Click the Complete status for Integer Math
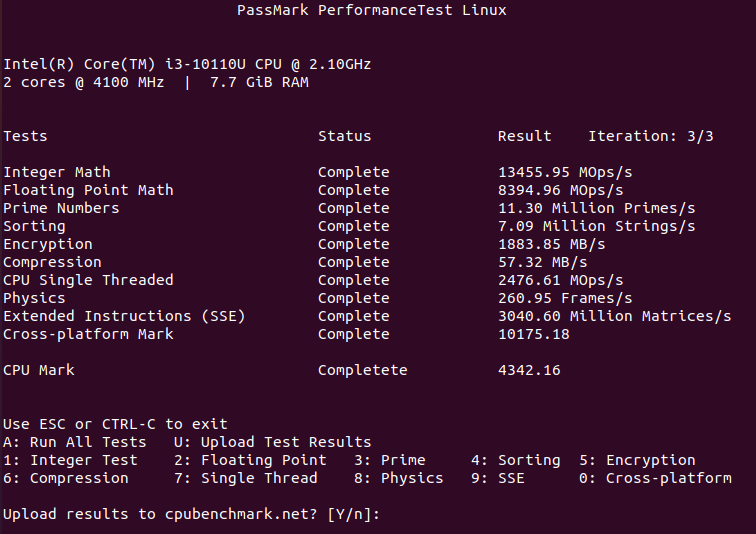 tap(354, 173)
